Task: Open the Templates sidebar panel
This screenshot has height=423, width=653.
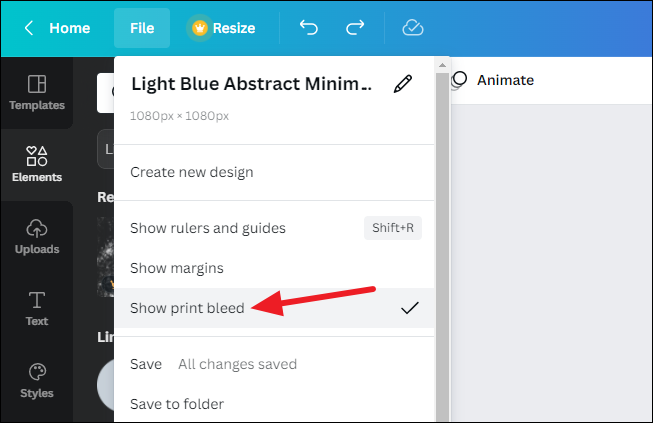Action: 37,92
